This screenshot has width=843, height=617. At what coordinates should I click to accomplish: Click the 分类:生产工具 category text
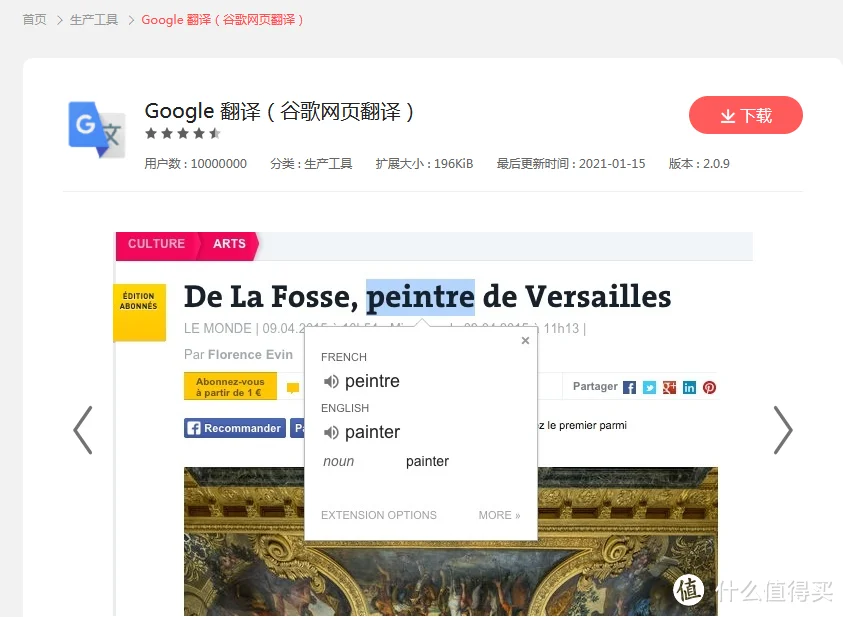coord(311,163)
